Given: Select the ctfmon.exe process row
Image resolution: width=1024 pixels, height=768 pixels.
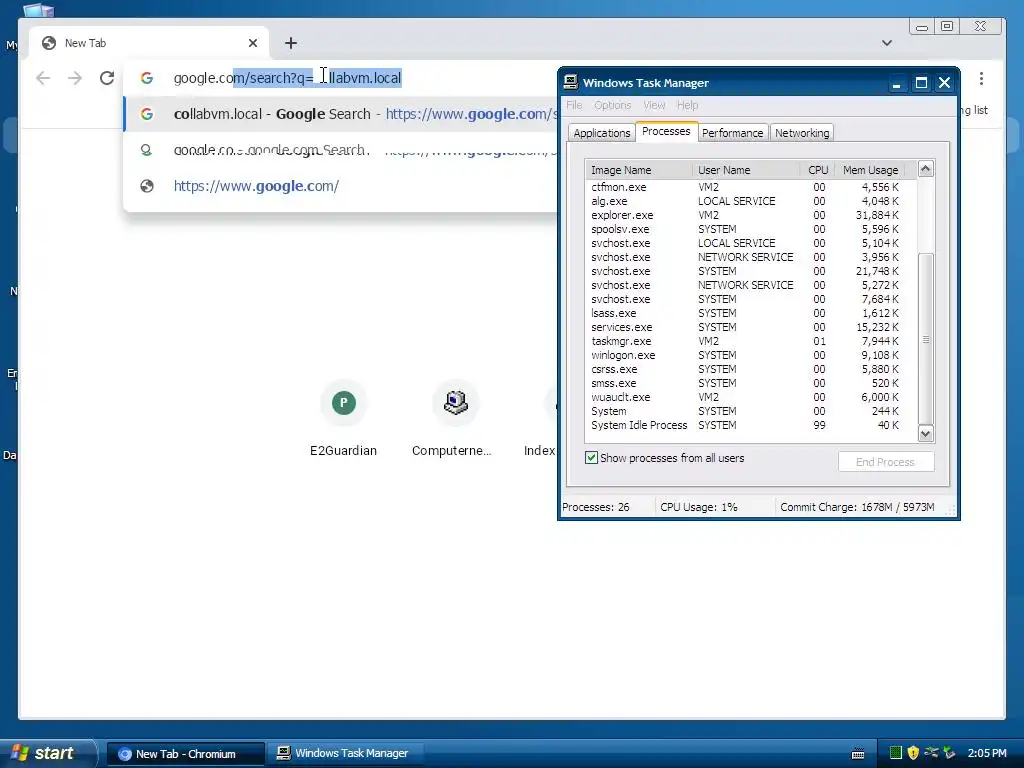Looking at the screenshot, I should pyautogui.click(x=744, y=187).
